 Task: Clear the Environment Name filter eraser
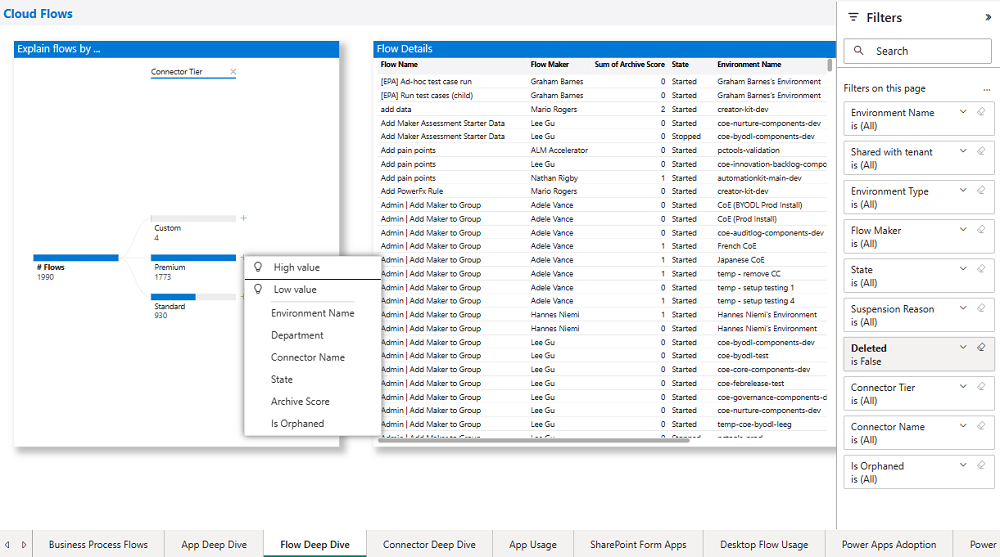coord(981,112)
